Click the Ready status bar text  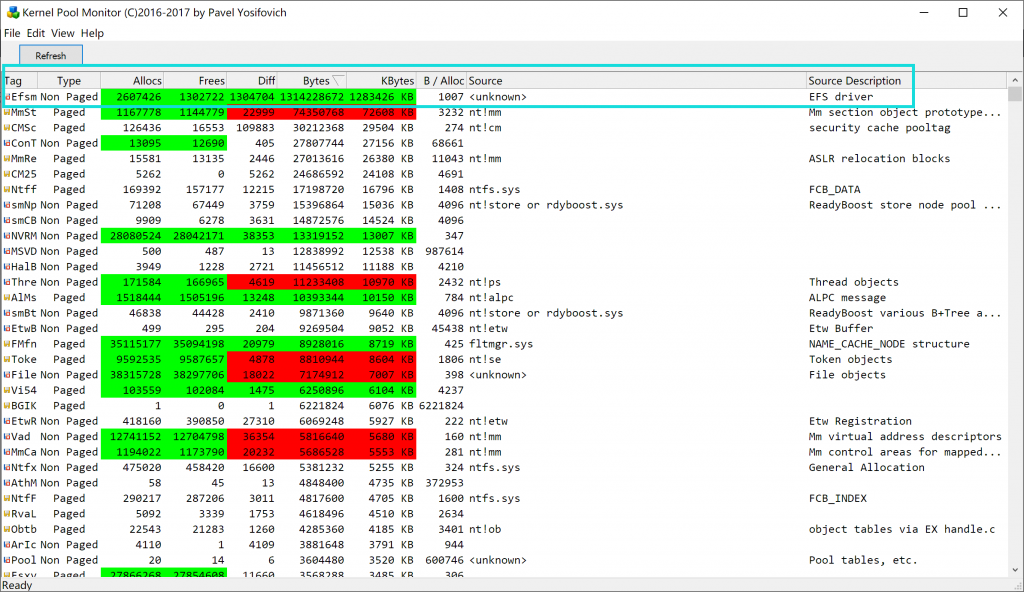pyautogui.click(x=17, y=585)
